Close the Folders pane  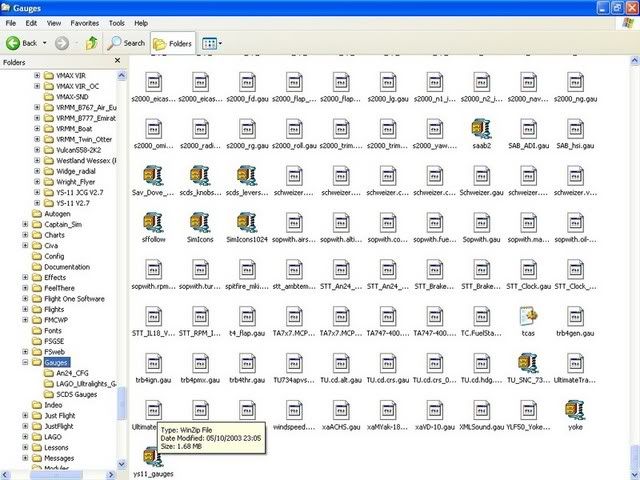118,60
